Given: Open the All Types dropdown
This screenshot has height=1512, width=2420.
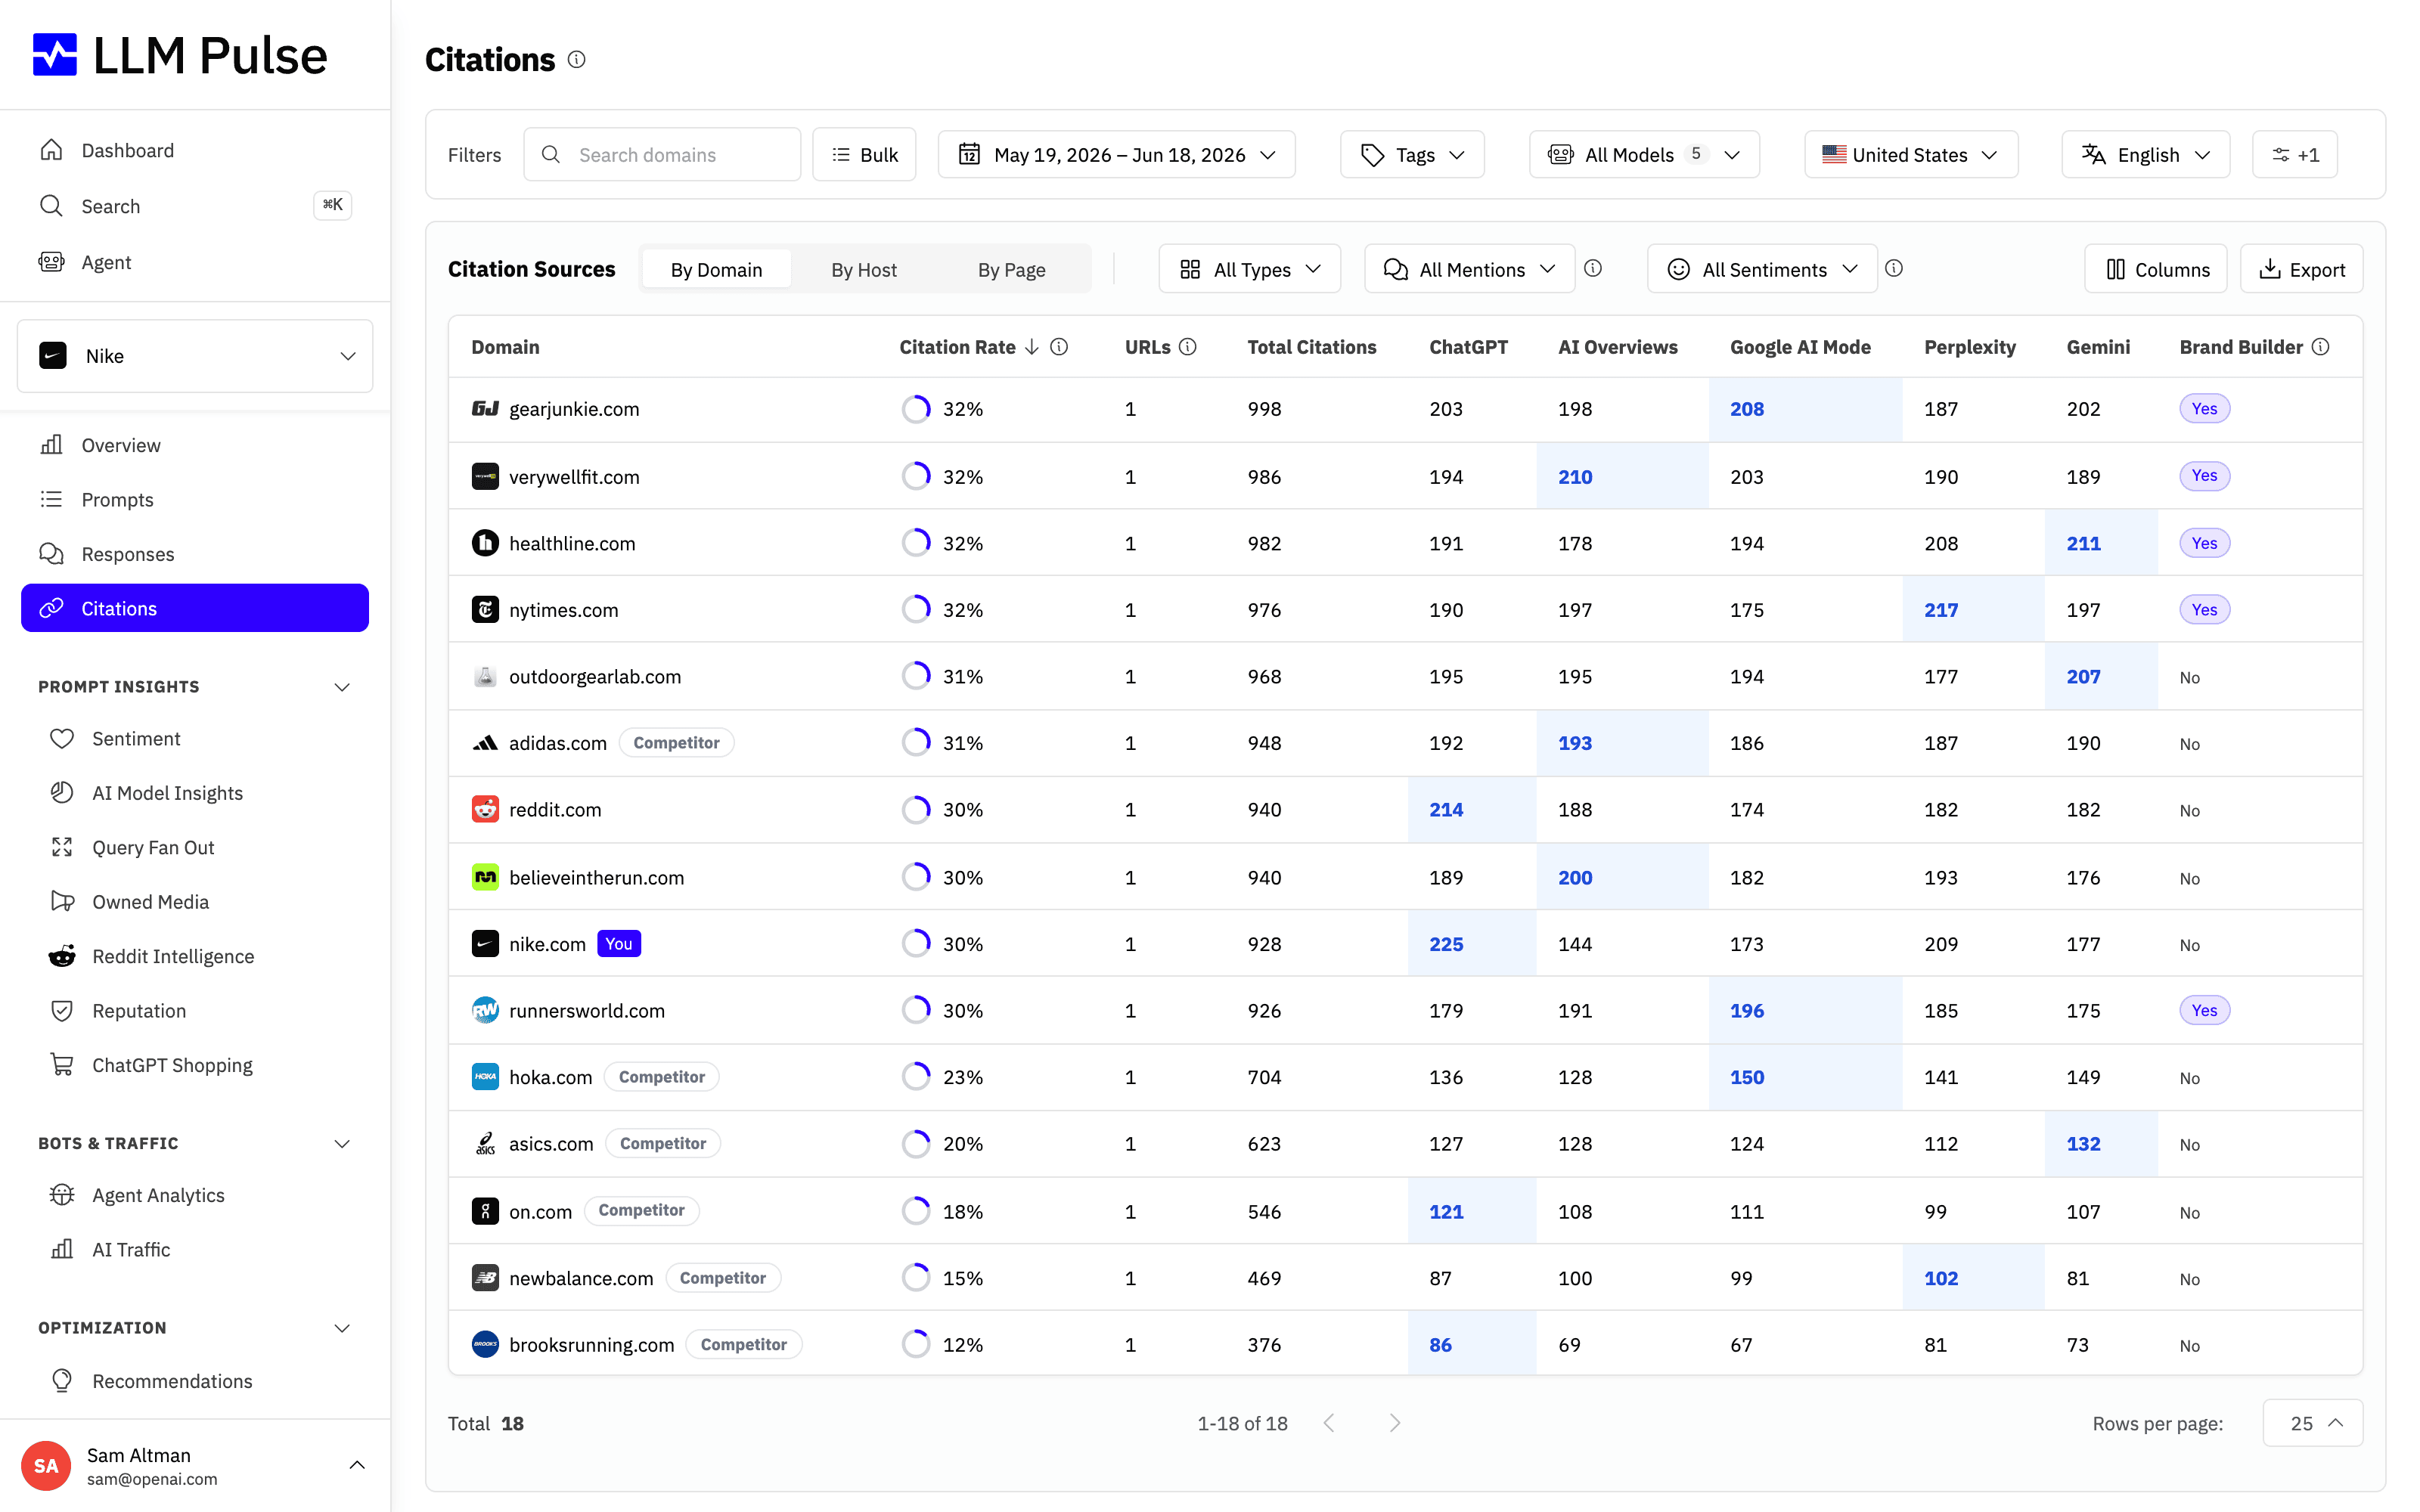Looking at the screenshot, I should coord(1250,269).
